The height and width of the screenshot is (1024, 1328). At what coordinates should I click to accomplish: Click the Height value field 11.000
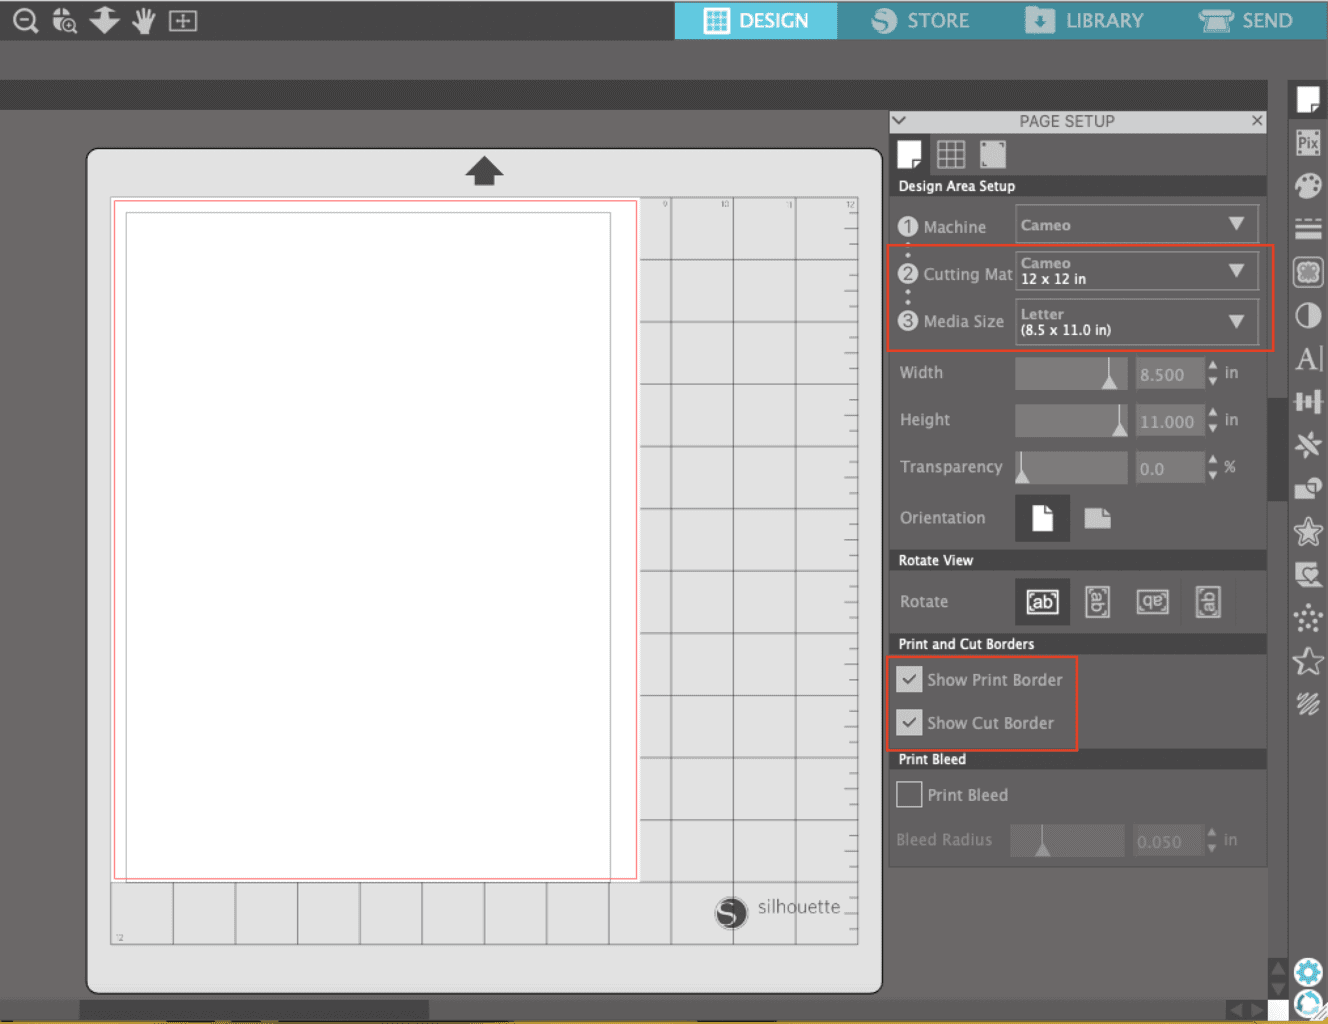[x=1170, y=421]
